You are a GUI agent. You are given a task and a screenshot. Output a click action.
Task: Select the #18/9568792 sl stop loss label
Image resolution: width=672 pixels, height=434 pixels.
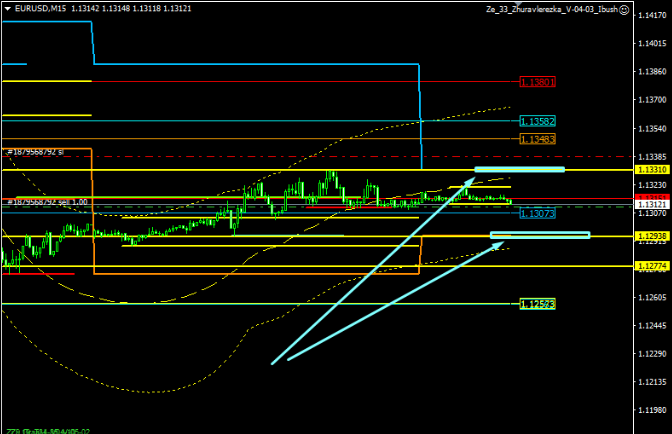click(36, 152)
